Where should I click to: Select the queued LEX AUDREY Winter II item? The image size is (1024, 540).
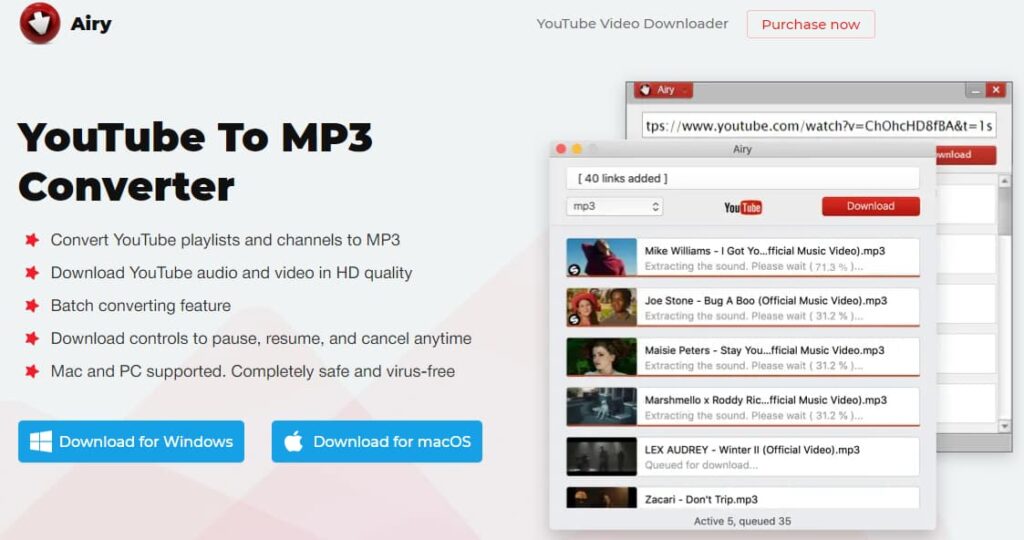[742, 456]
